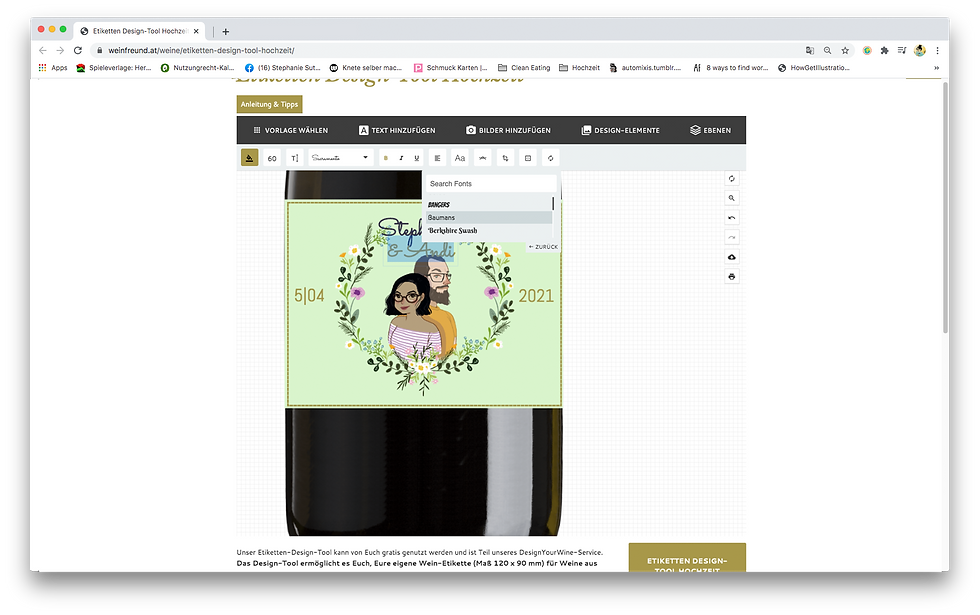Open the curved text tool
Image resolution: width=980 pixels, height=615 pixels.
pos(482,158)
